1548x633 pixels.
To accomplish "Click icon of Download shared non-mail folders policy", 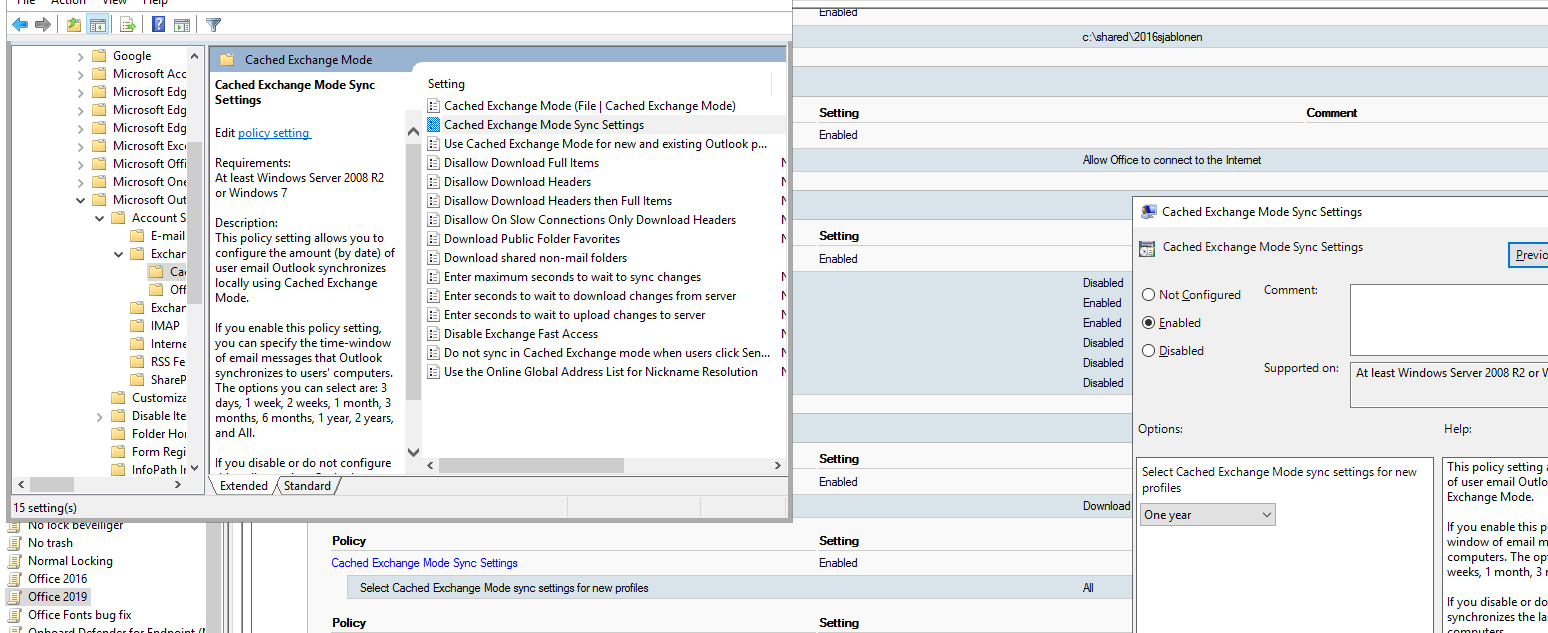I will coord(434,258).
